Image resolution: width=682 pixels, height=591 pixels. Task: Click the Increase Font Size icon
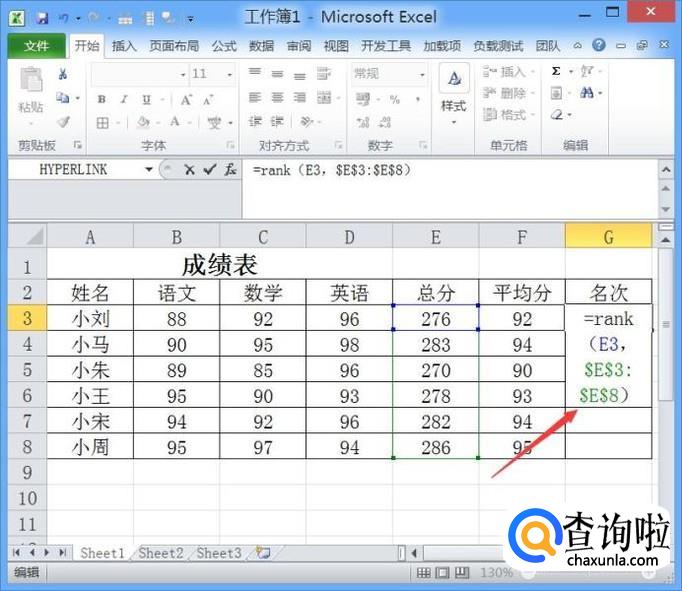click(x=186, y=100)
